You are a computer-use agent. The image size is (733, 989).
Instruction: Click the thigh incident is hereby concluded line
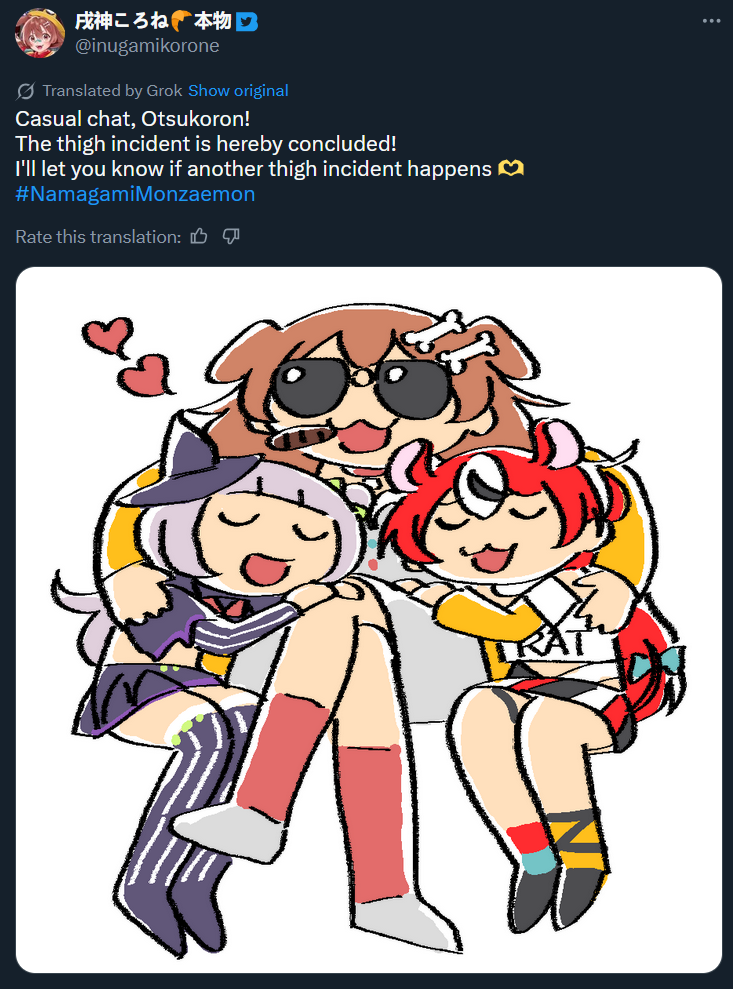(x=206, y=144)
